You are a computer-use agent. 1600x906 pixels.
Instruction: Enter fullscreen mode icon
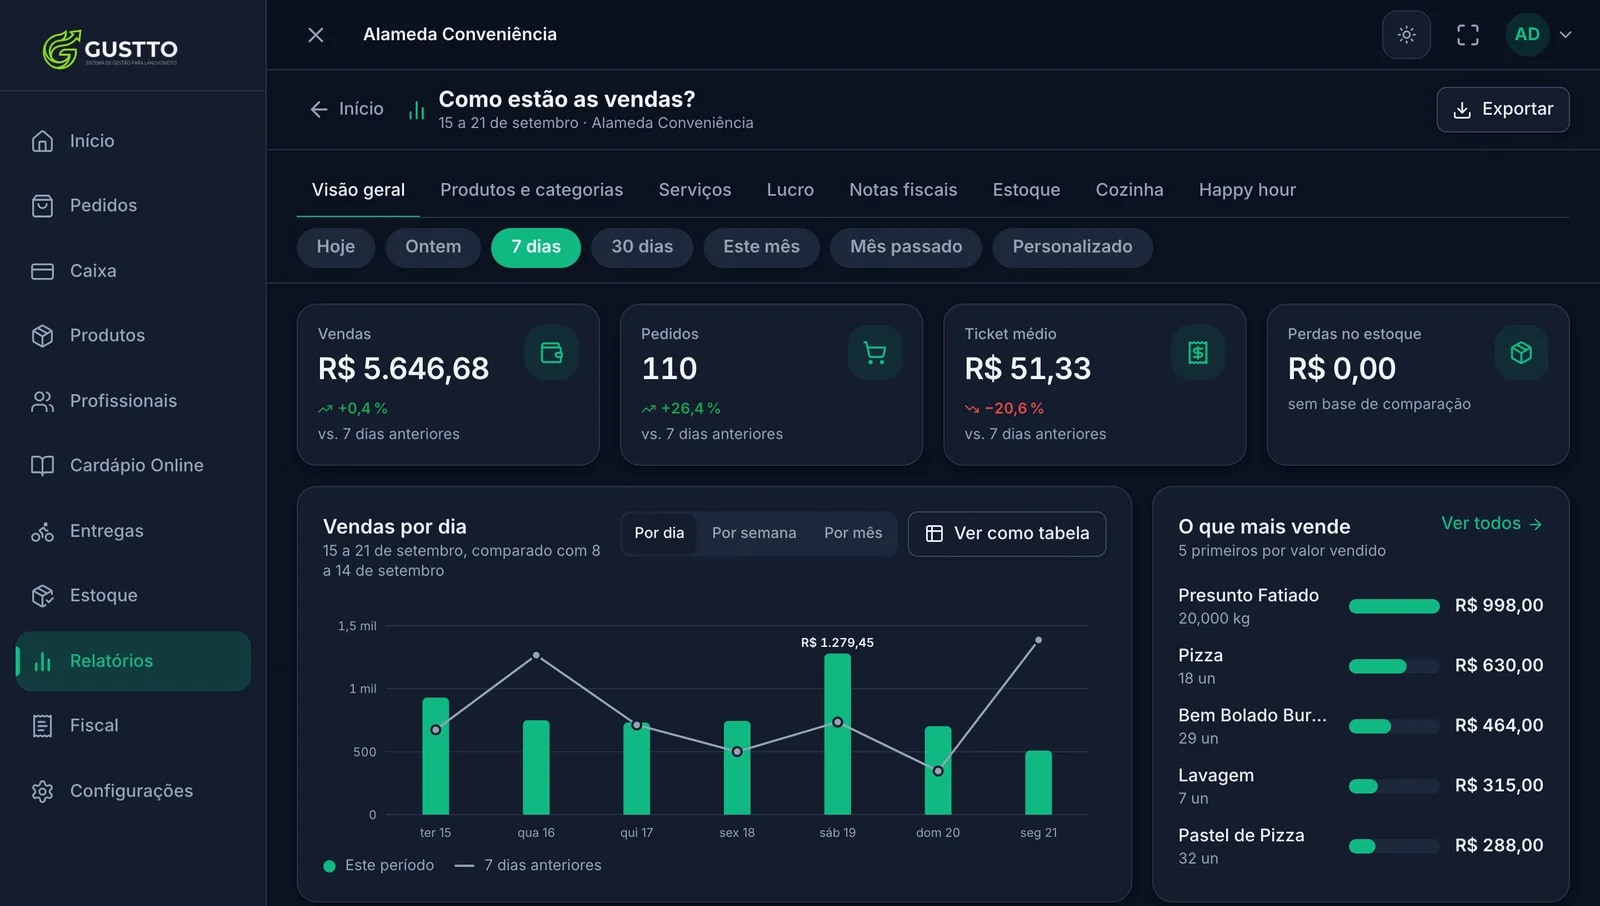coord(1468,35)
